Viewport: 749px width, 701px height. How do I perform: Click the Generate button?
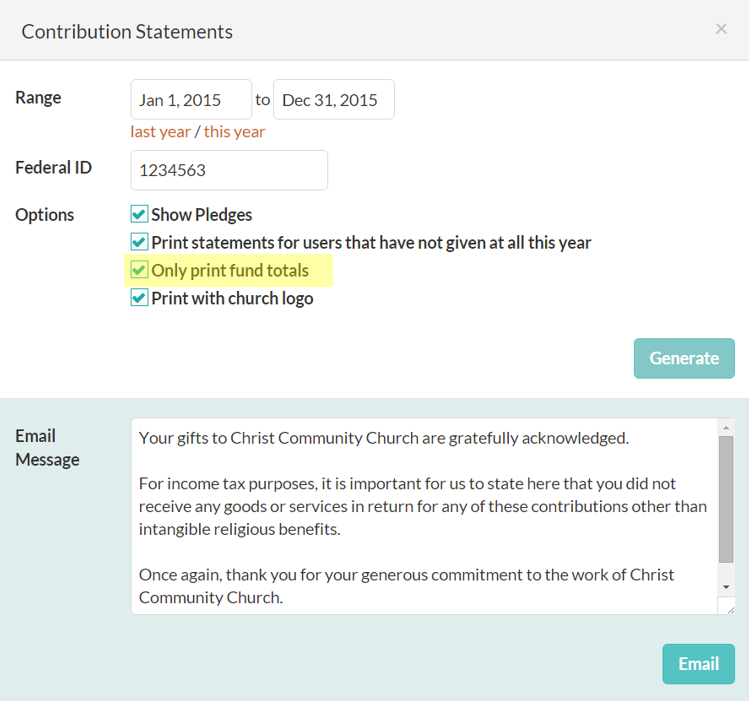pos(684,359)
